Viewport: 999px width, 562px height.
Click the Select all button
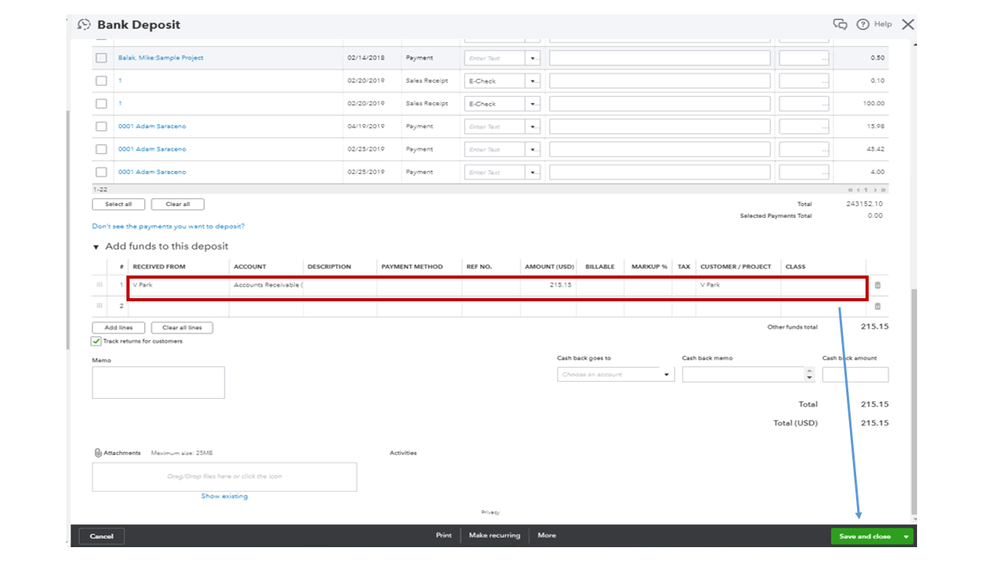tap(119, 205)
